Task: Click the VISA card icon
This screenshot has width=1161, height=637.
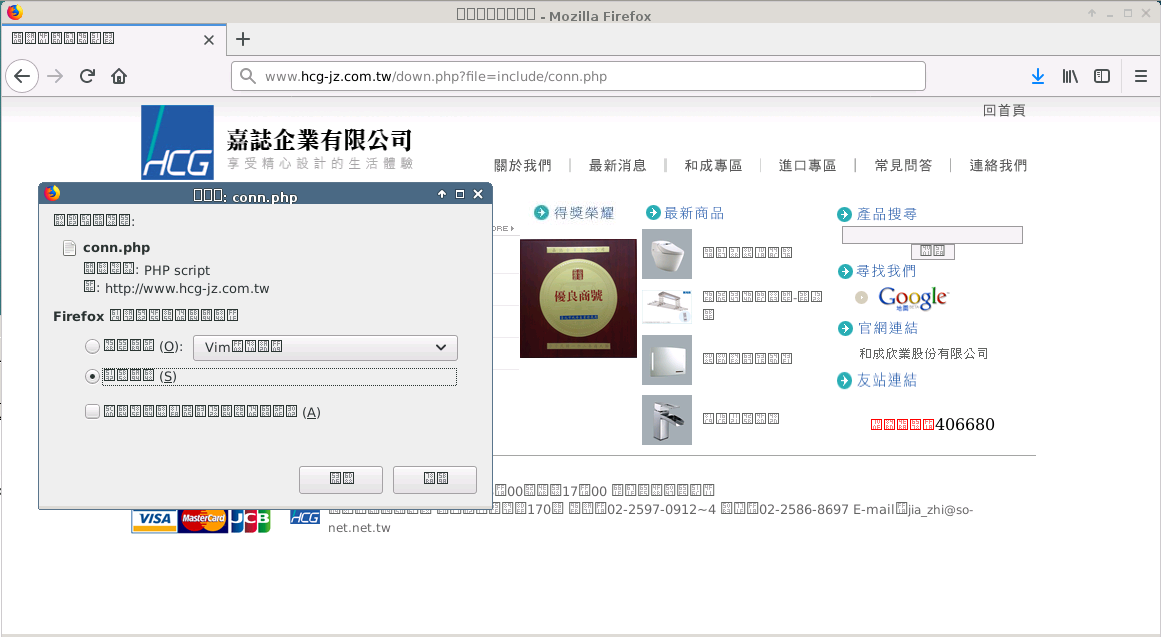Action: [x=154, y=520]
